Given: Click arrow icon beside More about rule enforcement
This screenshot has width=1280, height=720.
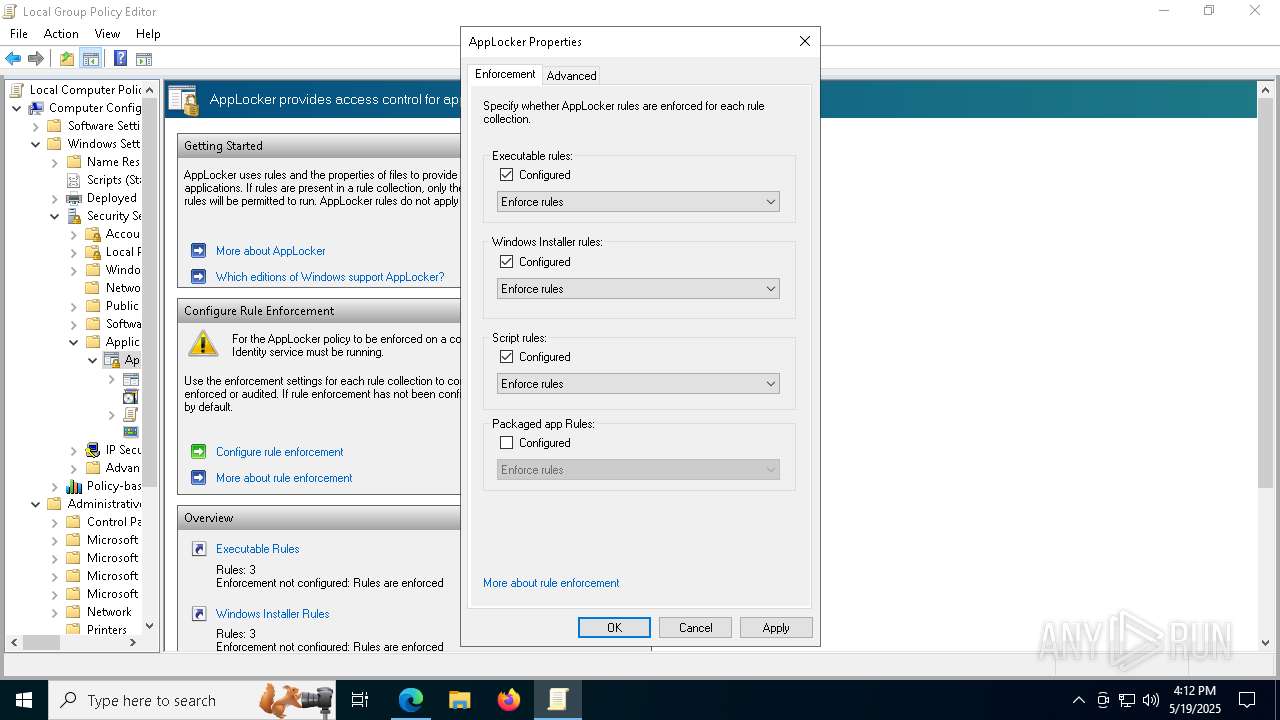Looking at the screenshot, I should click(198, 478).
